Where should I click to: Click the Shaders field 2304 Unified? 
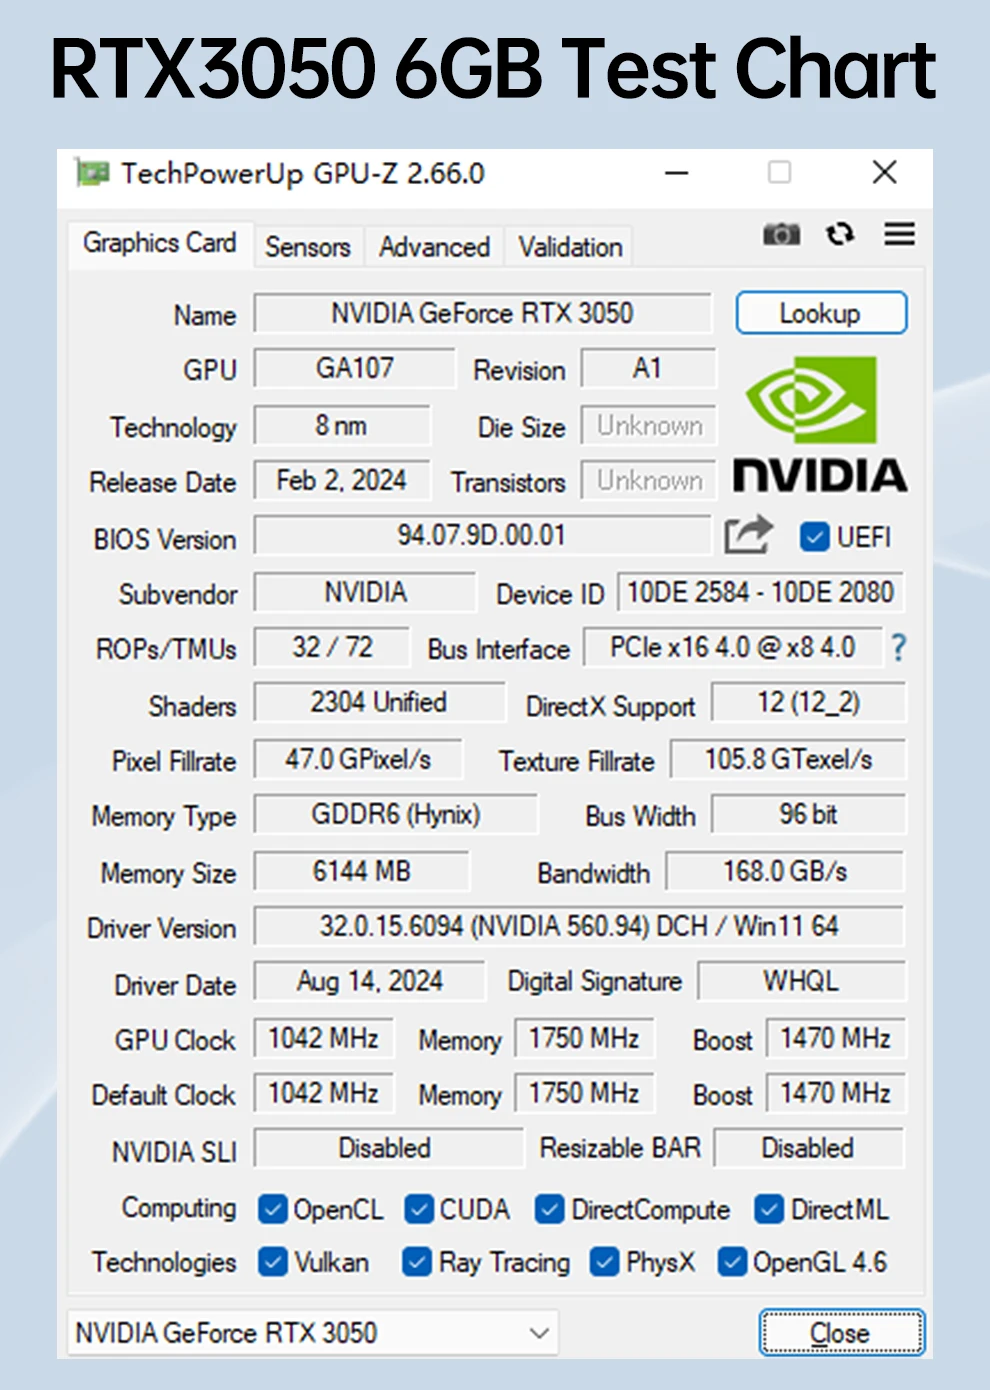point(379,702)
